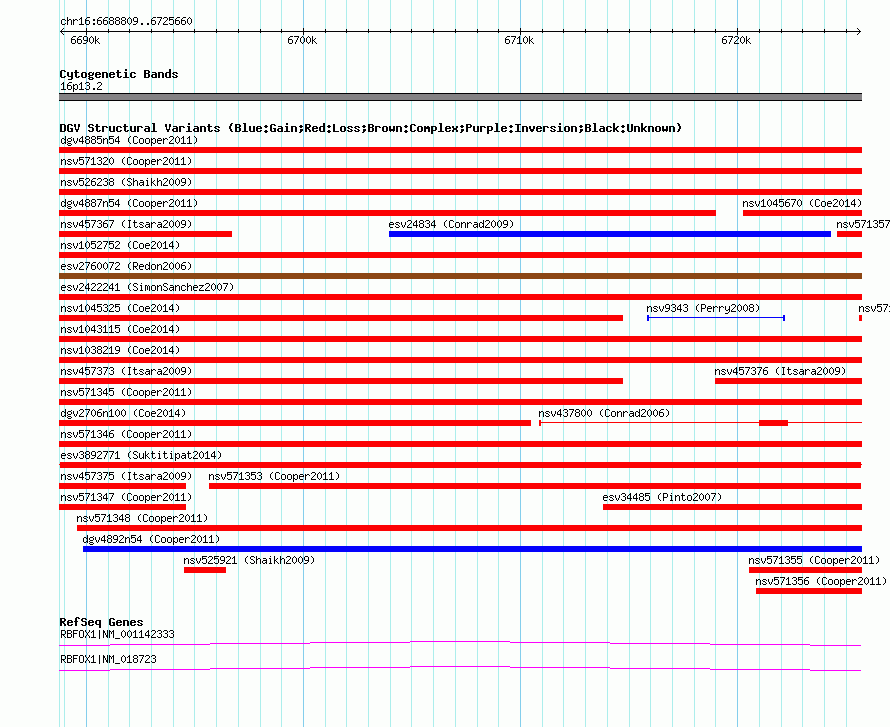Click the brown esv2760072 complex variant bar
The image size is (890, 727).
click(460, 276)
